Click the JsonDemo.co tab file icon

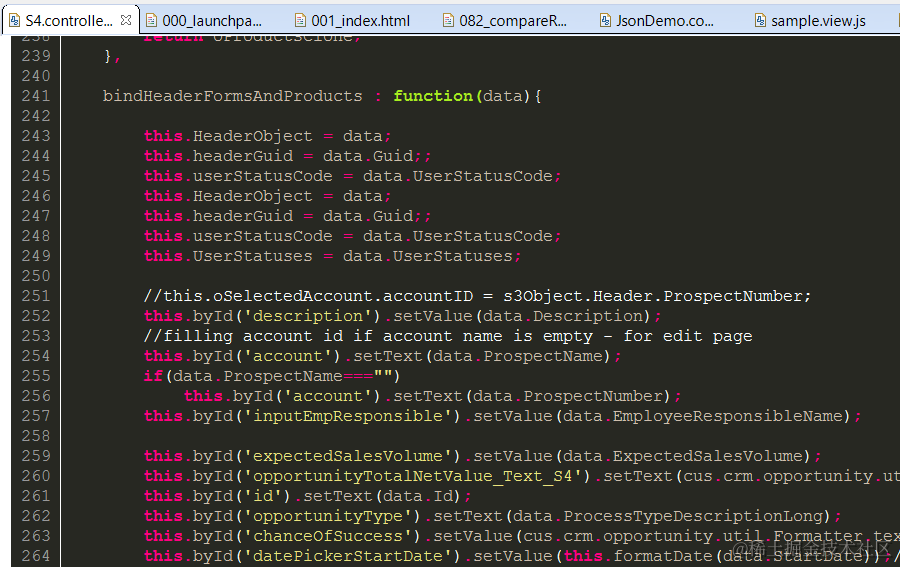click(x=606, y=21)
